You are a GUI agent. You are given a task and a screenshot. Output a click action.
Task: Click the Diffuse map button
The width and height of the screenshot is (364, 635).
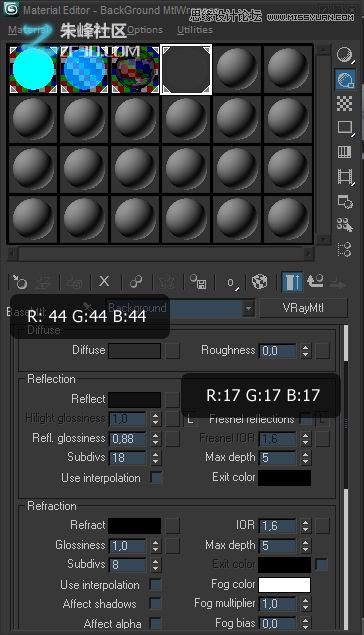point(172,351)
